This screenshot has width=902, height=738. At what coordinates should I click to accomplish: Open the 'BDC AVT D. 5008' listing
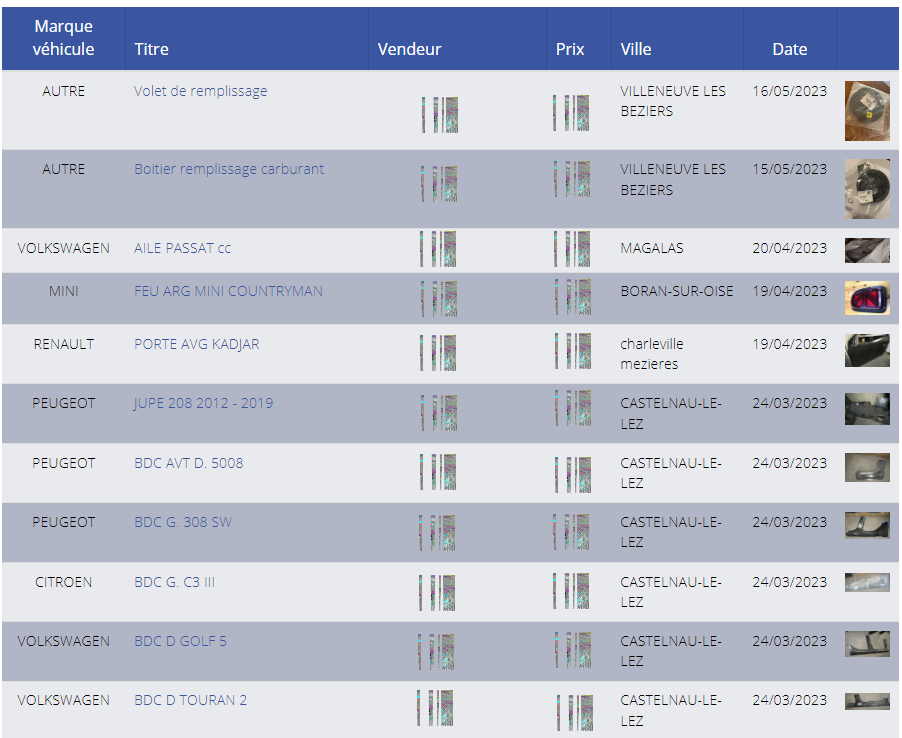(x=189, y=463)
